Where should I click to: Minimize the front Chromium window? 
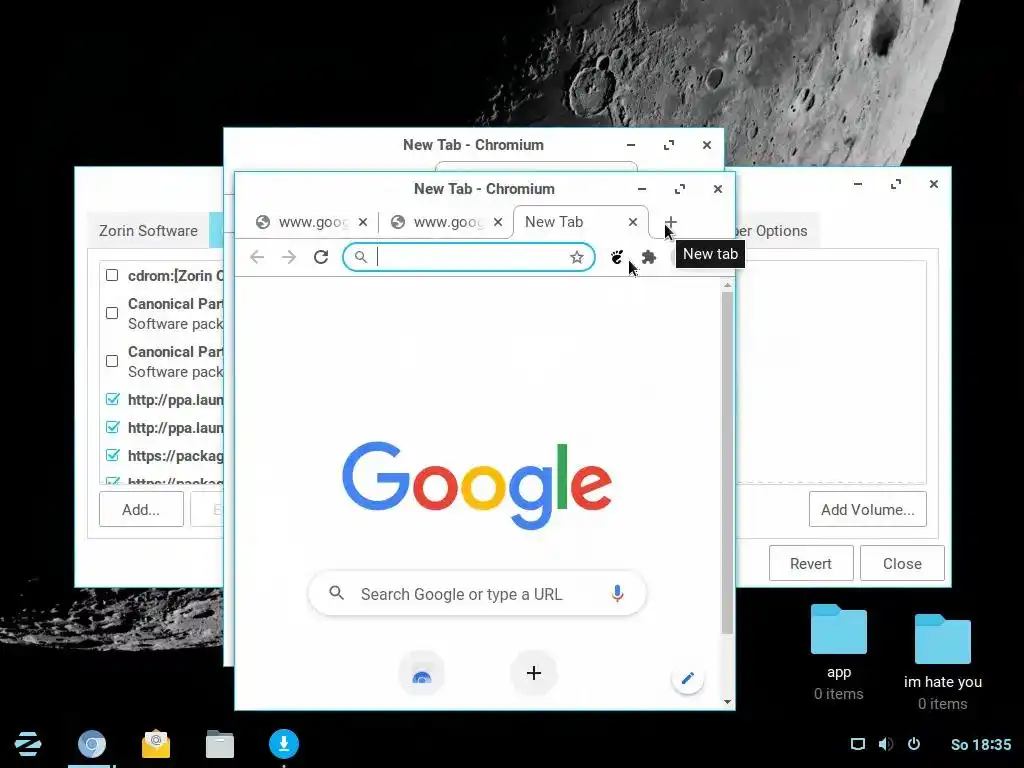pos(642,189)
